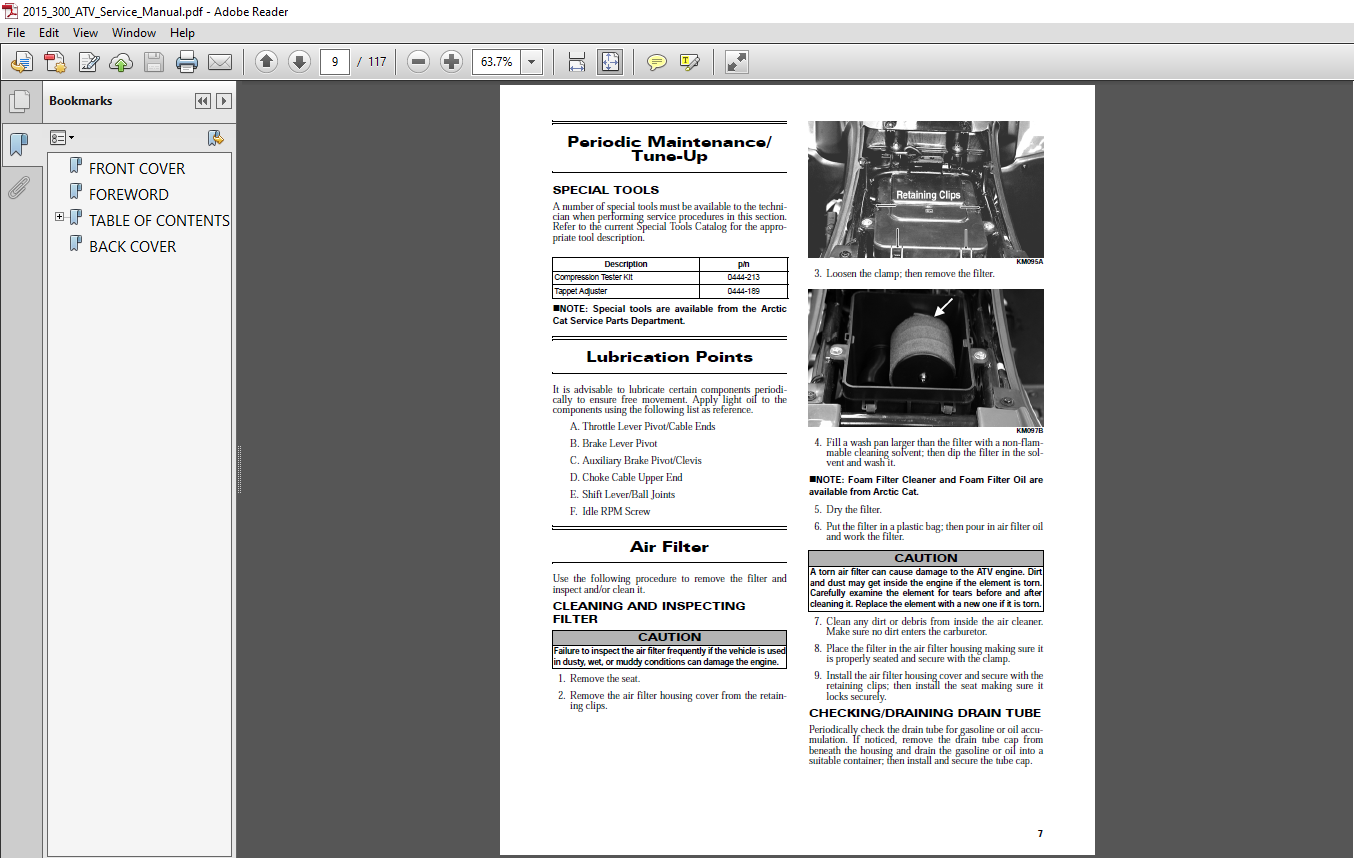Click the Save file floppy icon
The height and width of the screenshot is (858, 1354).
pyautogui.click(x=154, y=62)
